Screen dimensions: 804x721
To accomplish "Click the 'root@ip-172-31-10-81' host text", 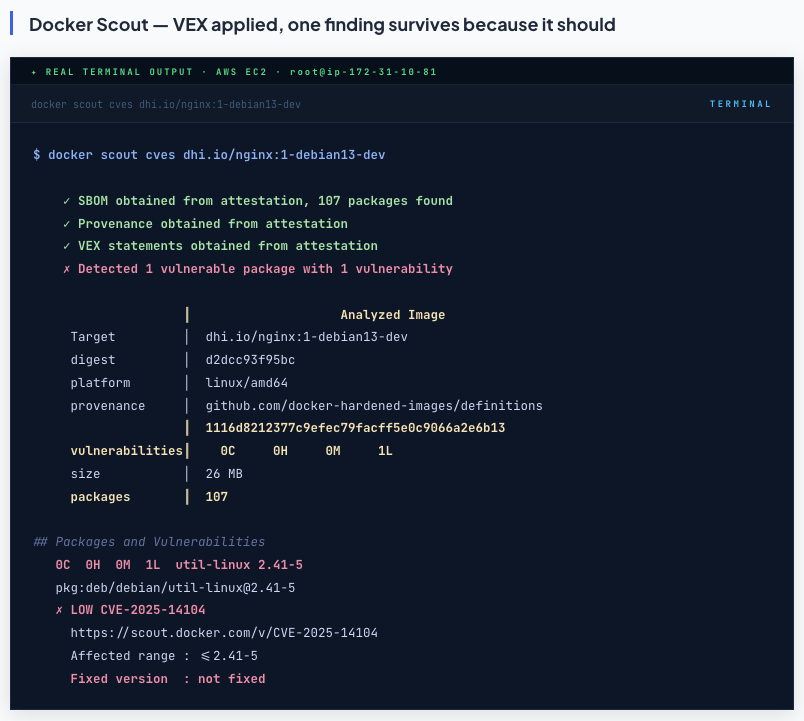I will click(363, 72).
